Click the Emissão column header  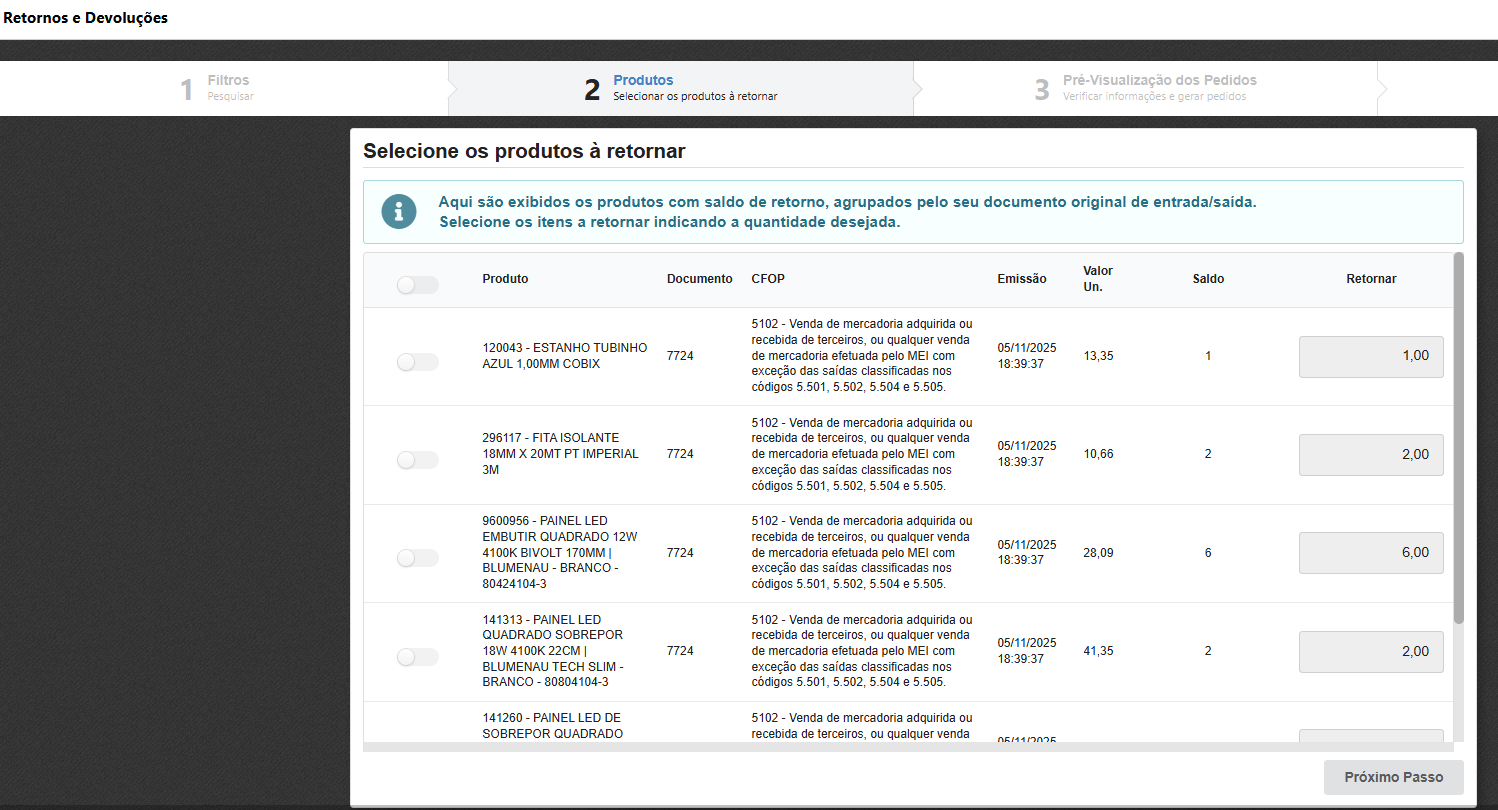1021,278
